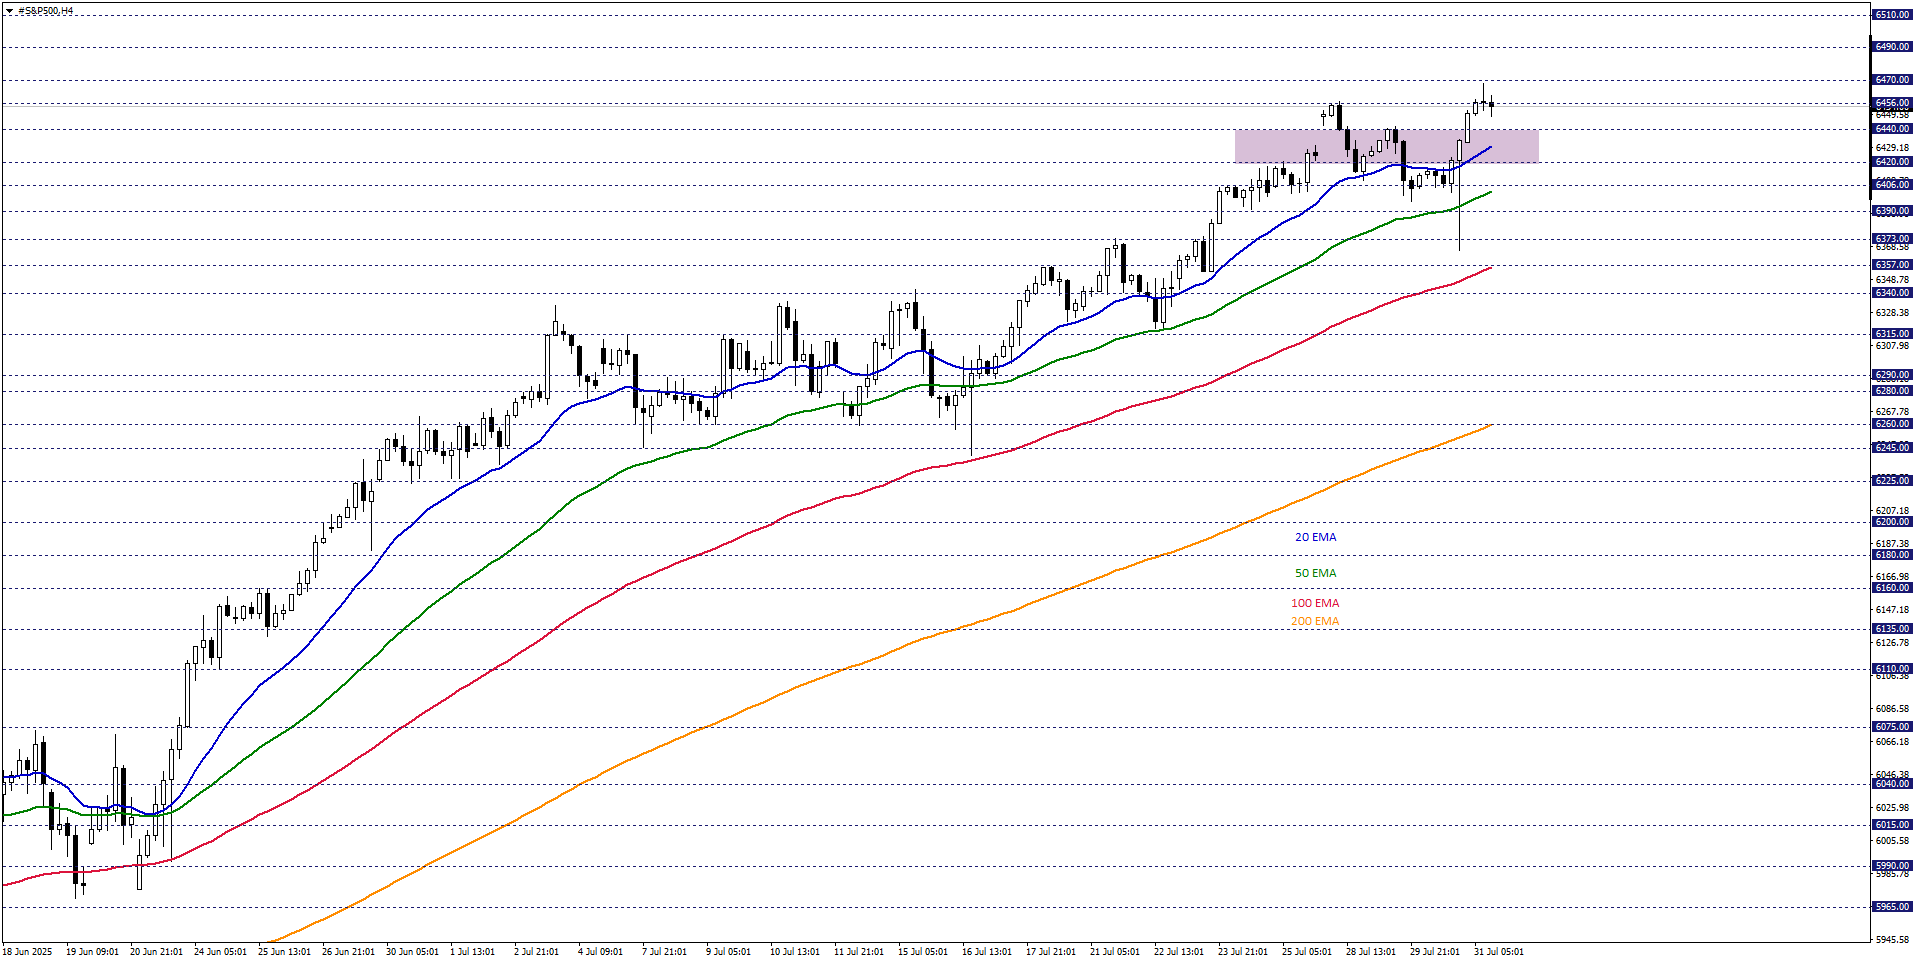Click the 26 Jun 21:01 time label
The width and height of the screenshot is (1916, 963).
pos(348,952)
